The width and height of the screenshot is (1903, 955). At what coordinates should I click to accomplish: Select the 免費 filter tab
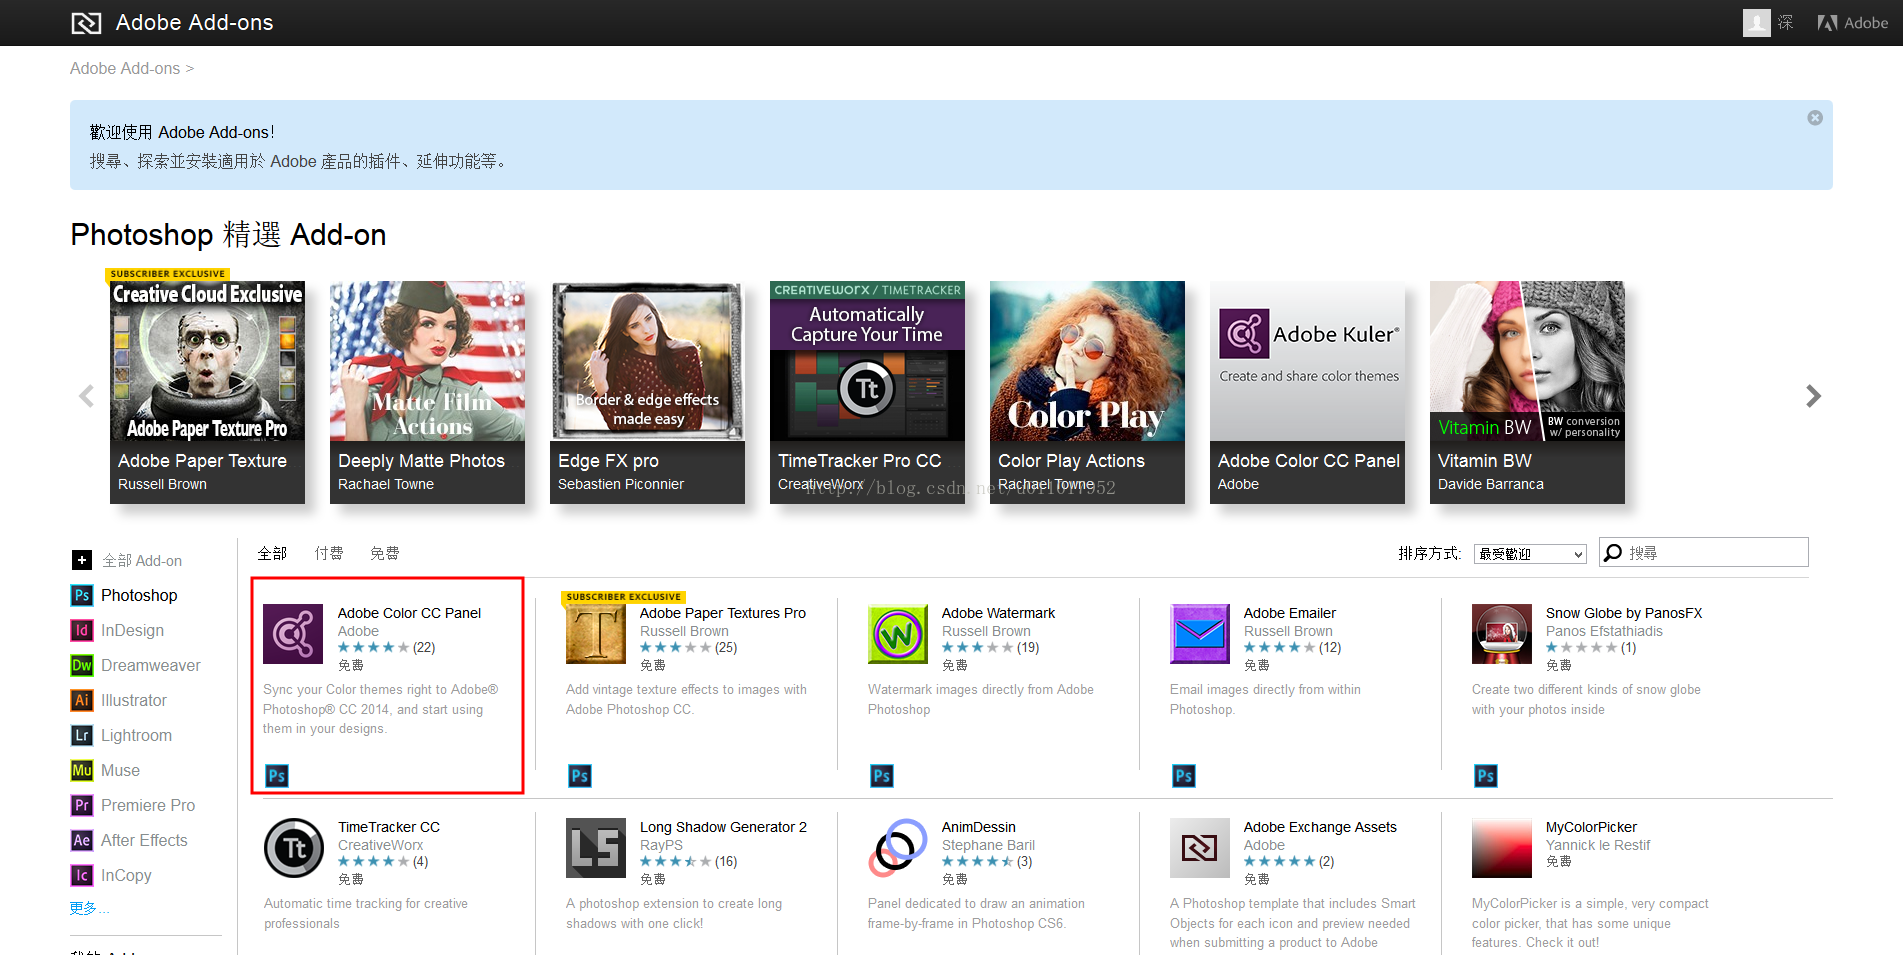385,553
